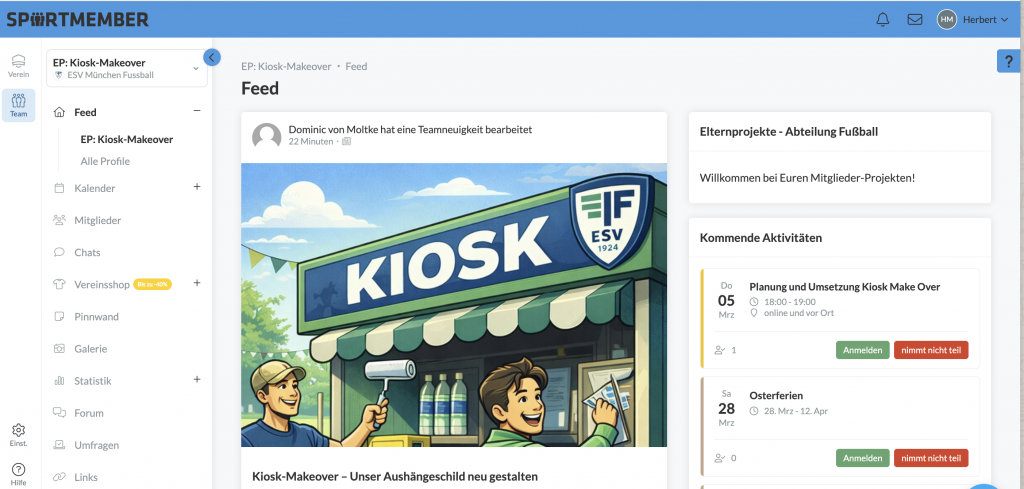The width and height of the screenshot is (1024, 489).
Task: Open the notifications bell icon
Action: 882,20
